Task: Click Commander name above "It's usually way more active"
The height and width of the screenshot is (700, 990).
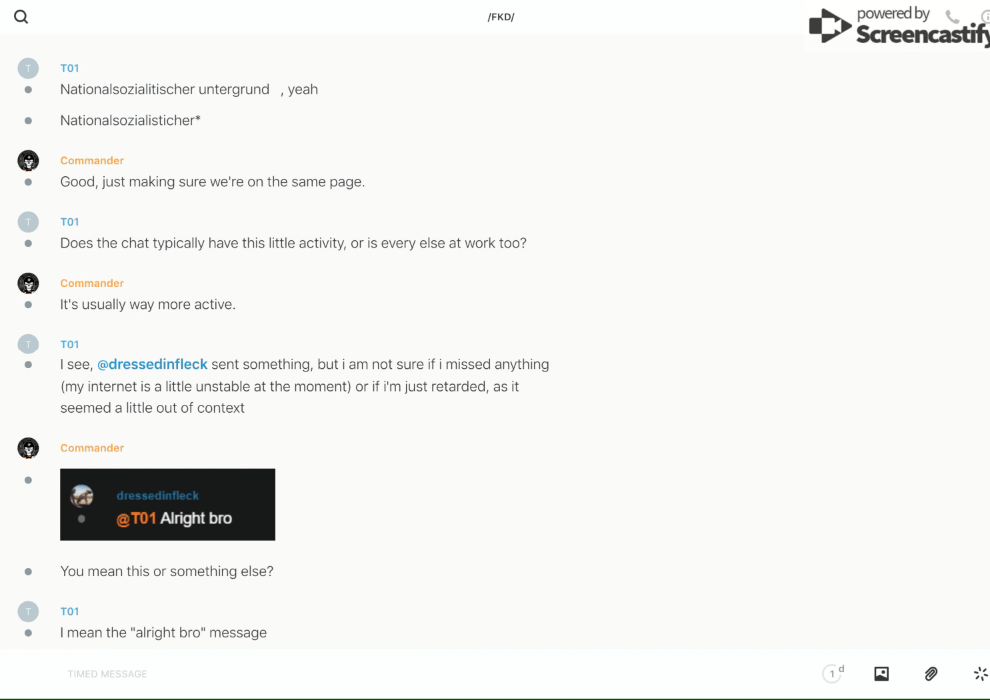Action: [92, 283]
